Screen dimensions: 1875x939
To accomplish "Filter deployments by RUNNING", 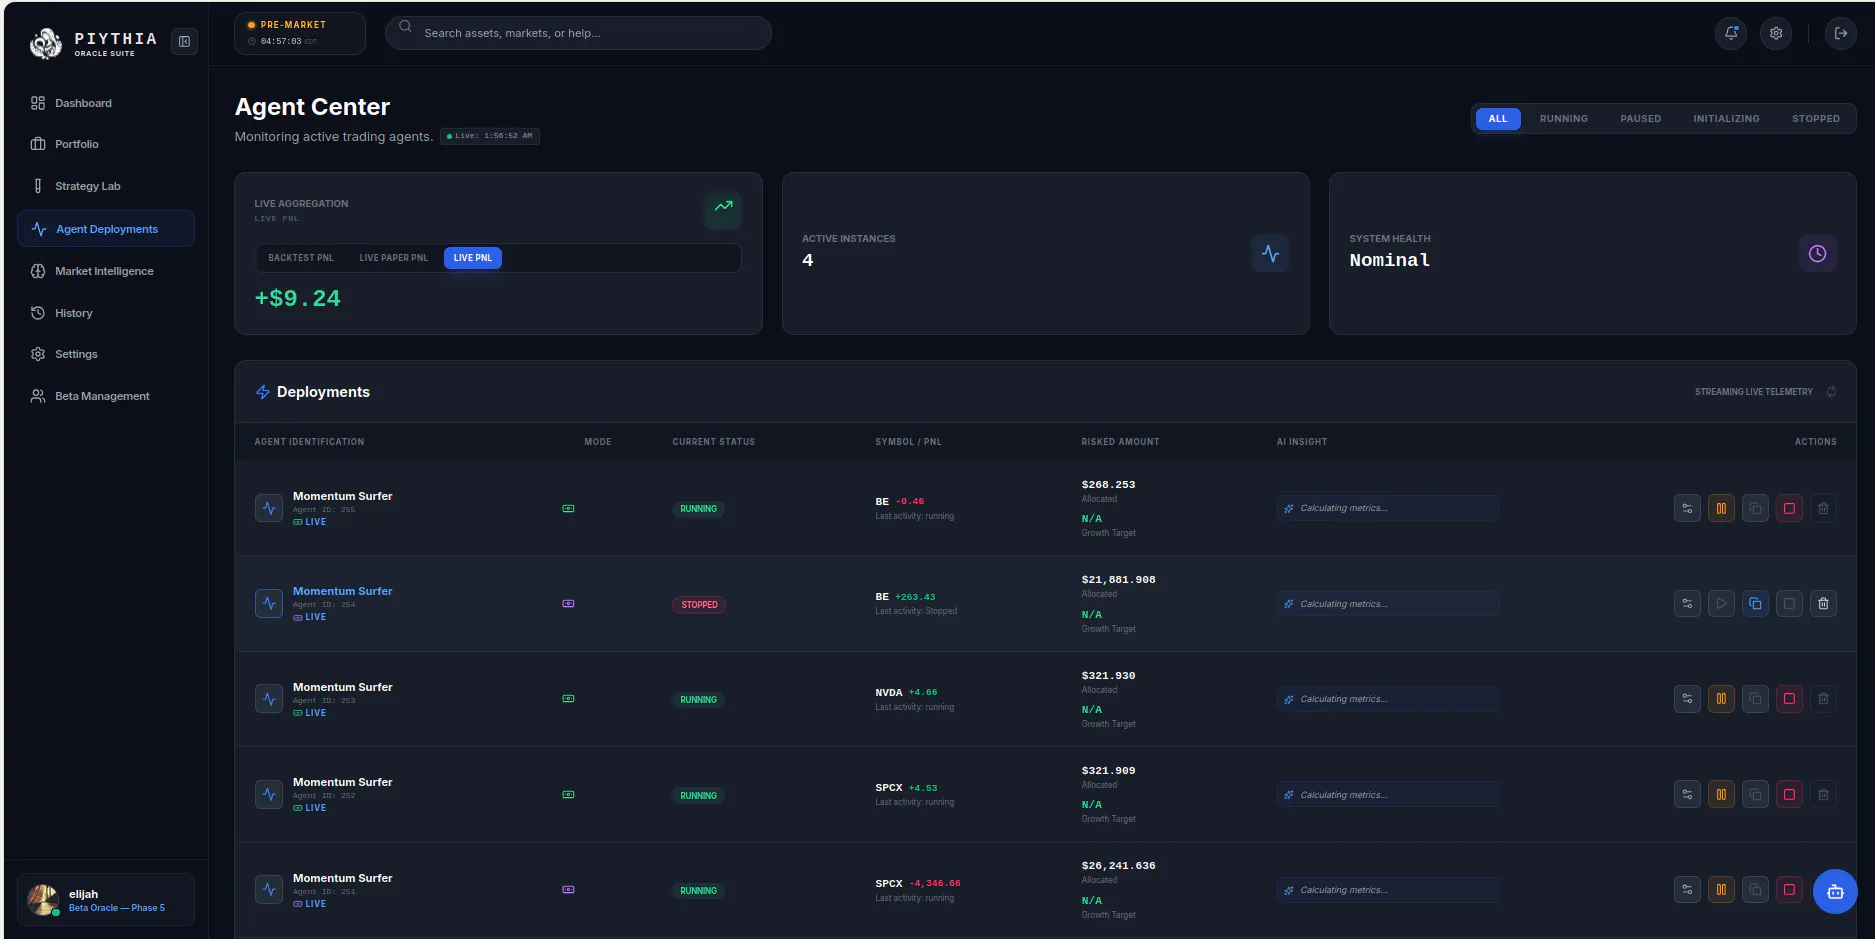I will [x=1563, y=119].
